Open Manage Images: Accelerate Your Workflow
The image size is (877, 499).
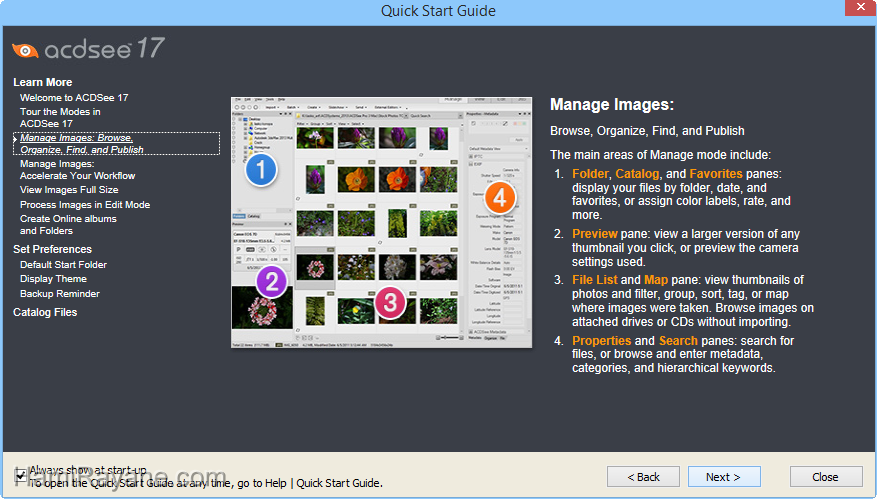click(78, 170)
